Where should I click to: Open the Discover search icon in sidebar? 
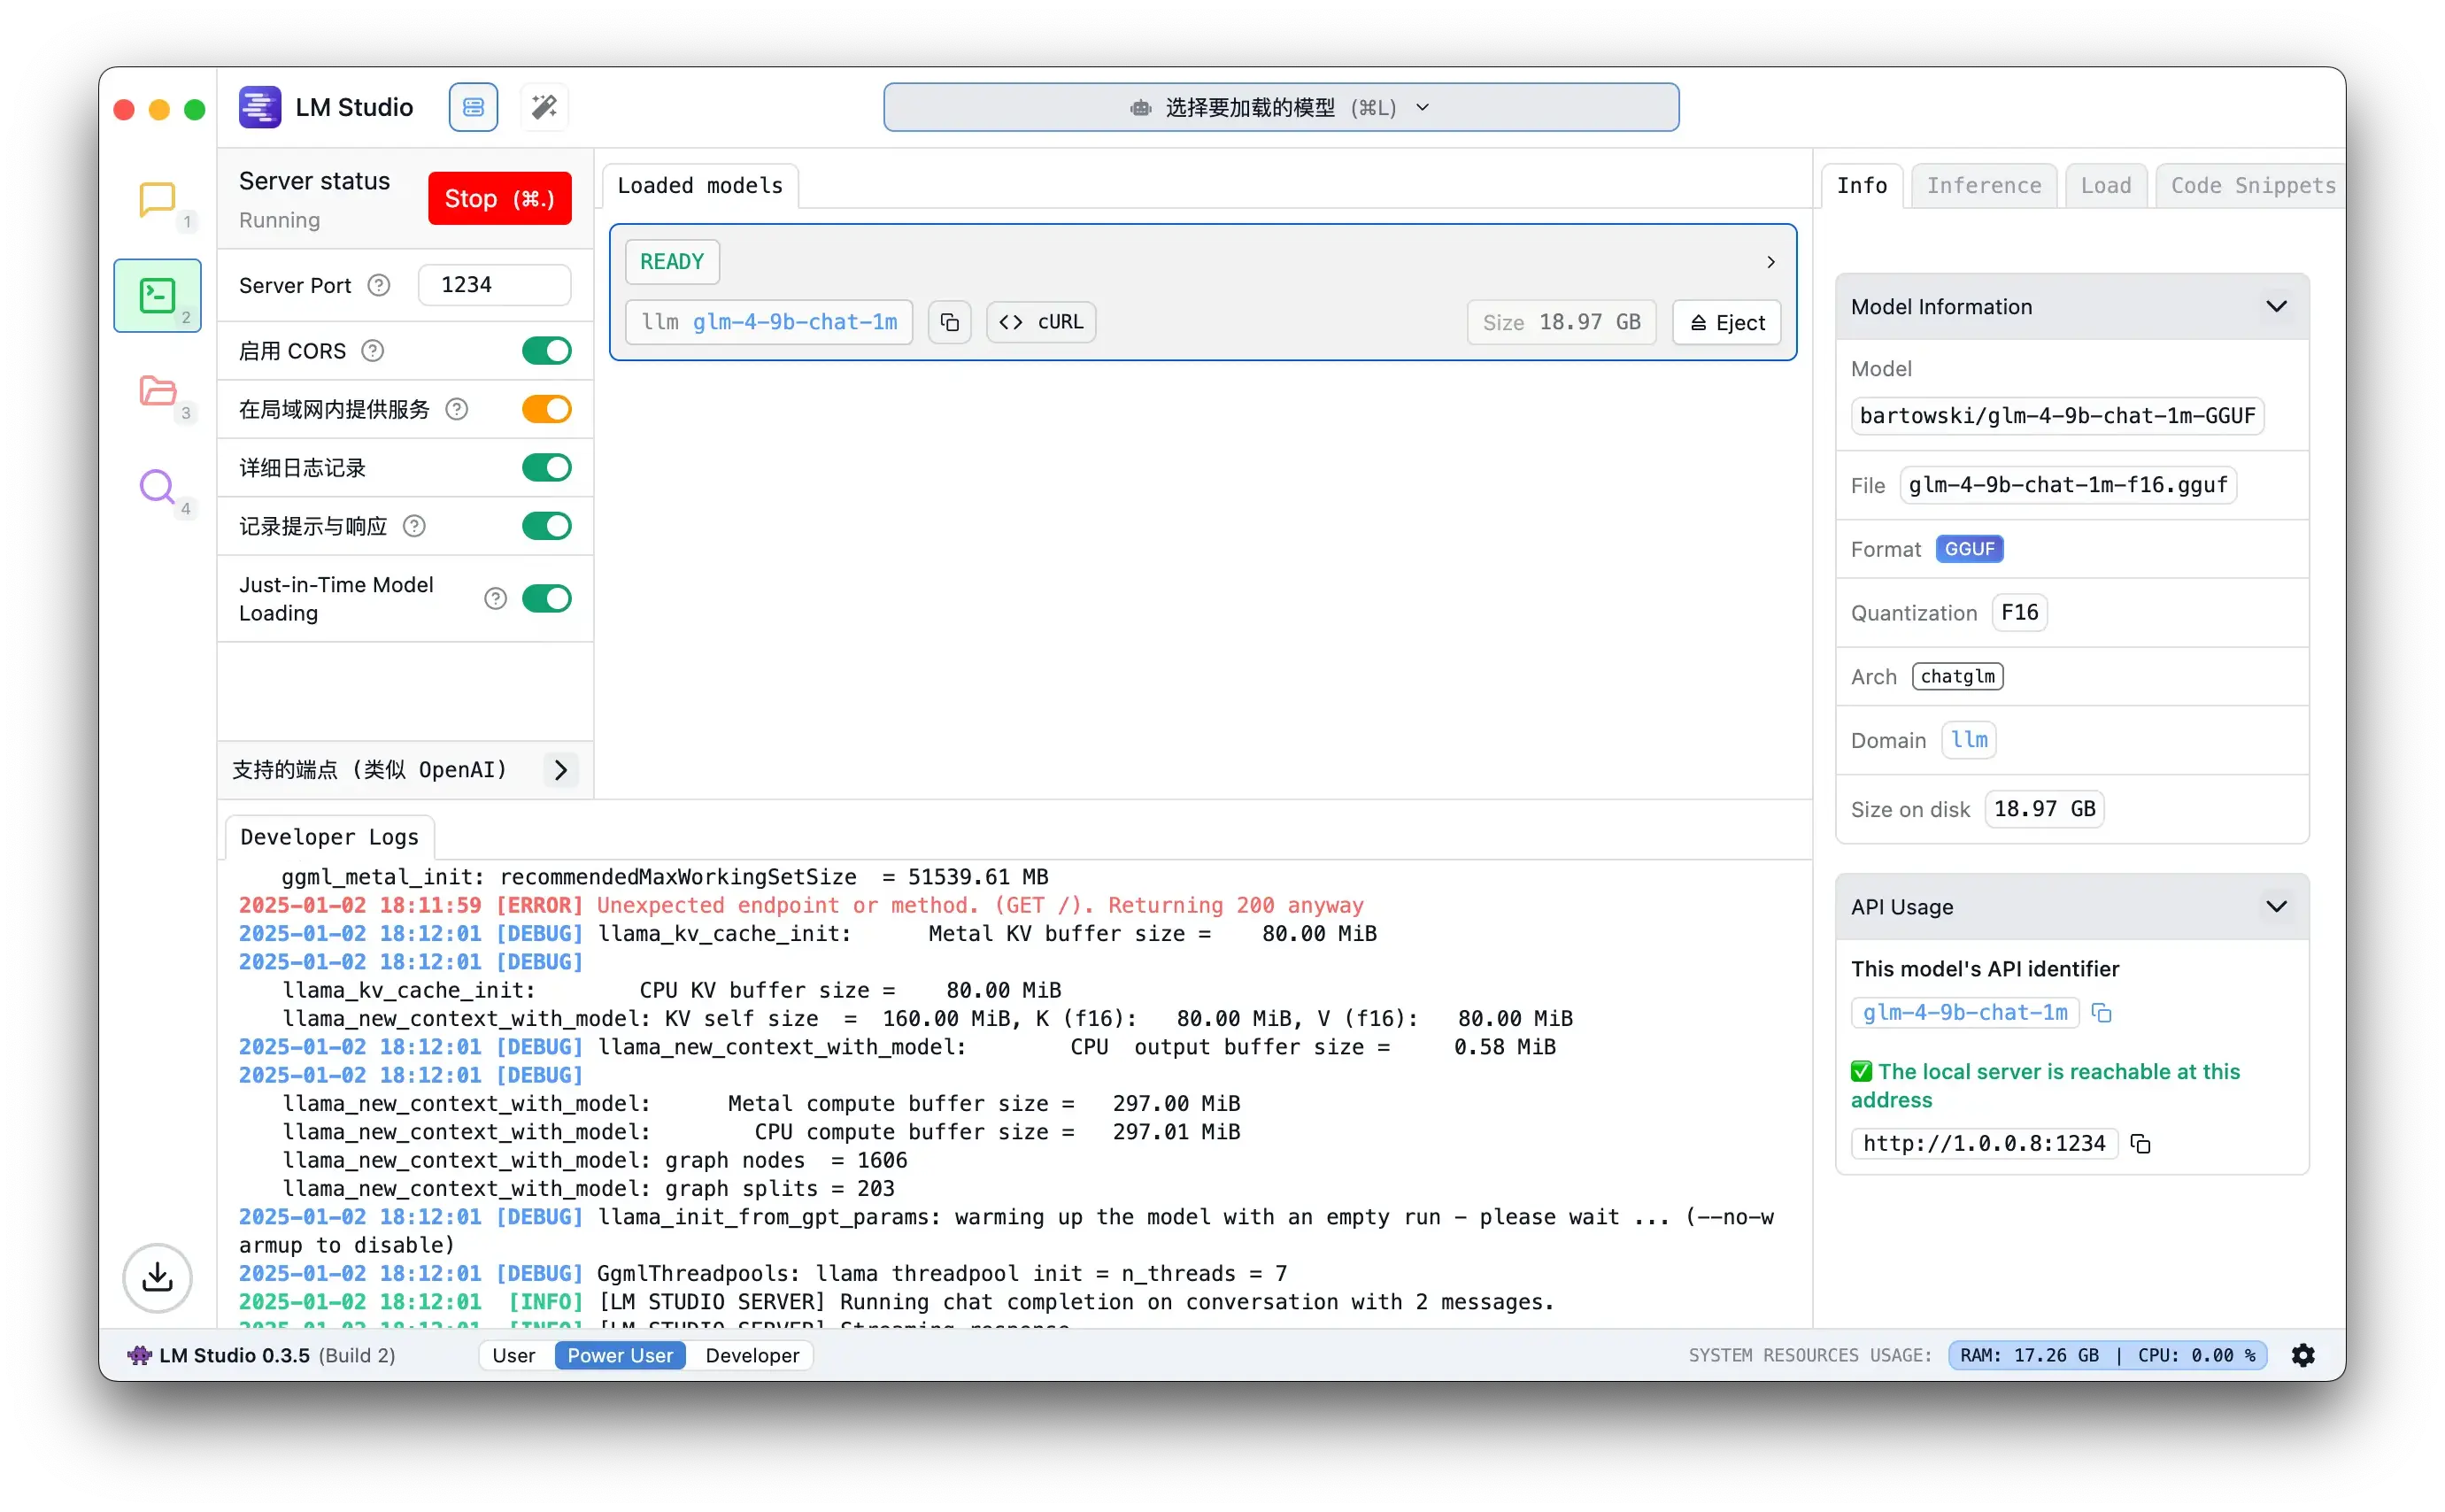157,487
